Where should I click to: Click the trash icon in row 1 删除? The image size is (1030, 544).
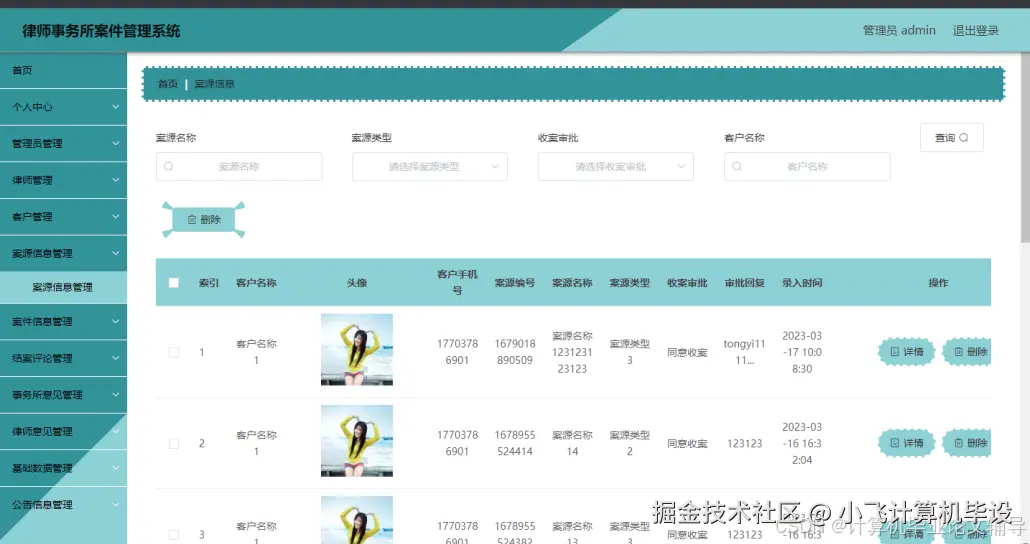(x=958, y=351)
